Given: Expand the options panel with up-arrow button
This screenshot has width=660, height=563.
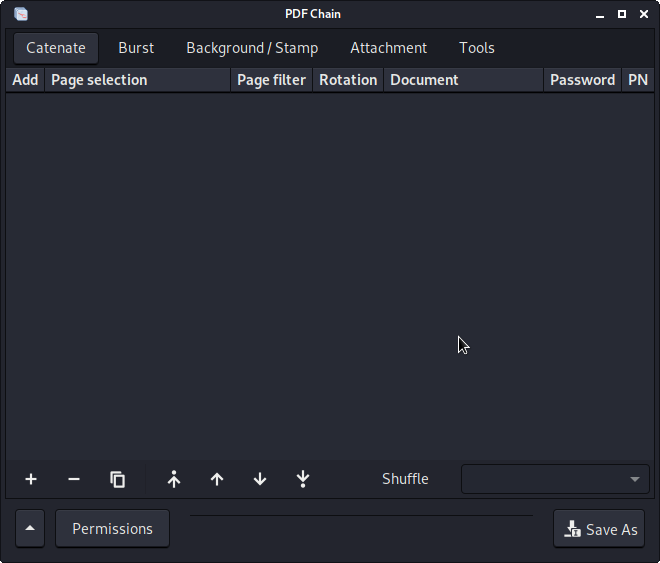Looking at the screenshot, I should pos(30,528).
